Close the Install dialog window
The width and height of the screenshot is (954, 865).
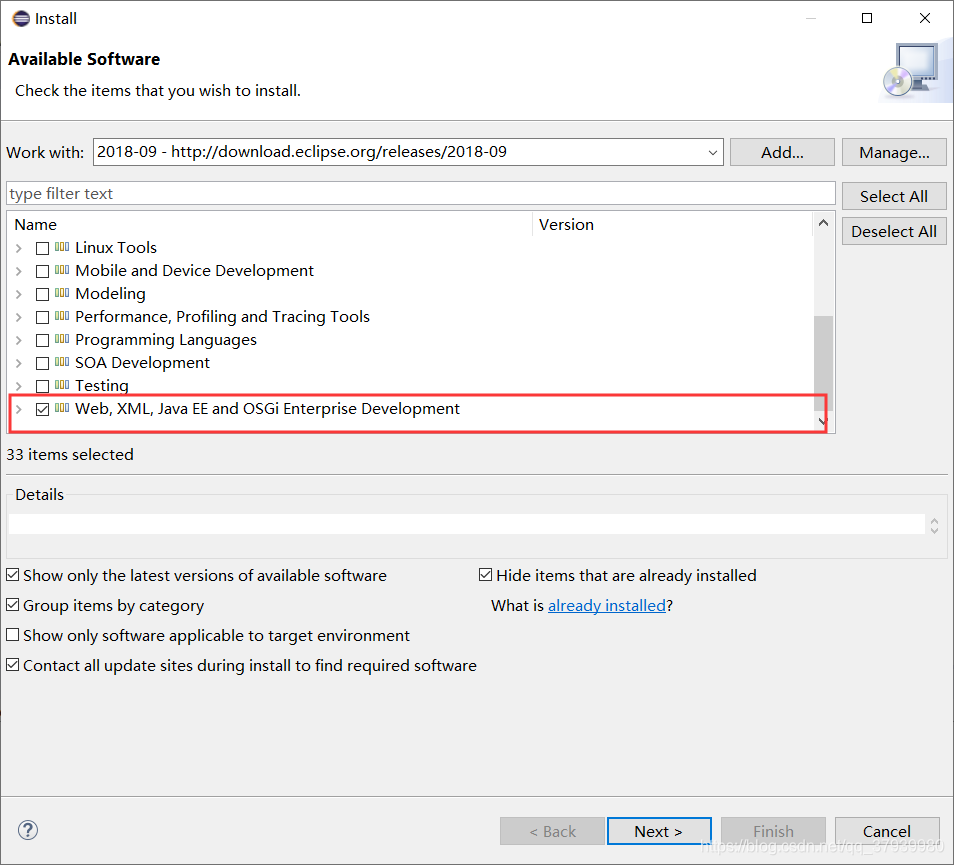924,18
